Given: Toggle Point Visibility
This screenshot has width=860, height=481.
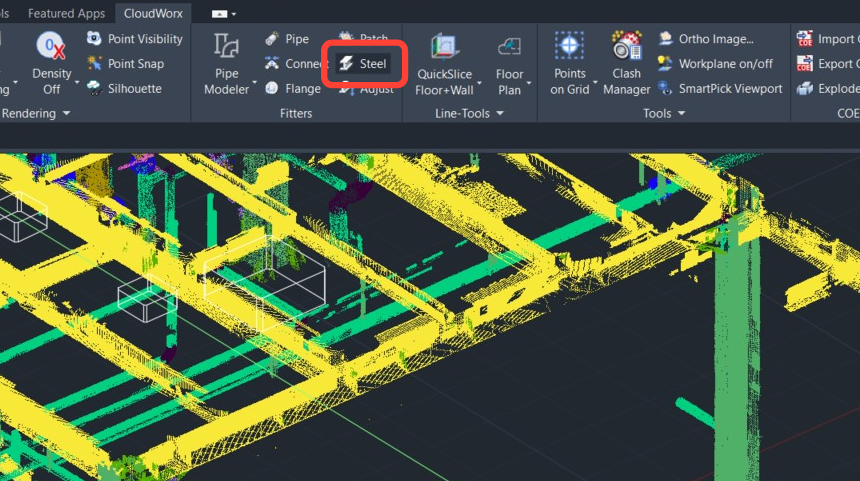Looking at the screenshot, I should 134,39.
